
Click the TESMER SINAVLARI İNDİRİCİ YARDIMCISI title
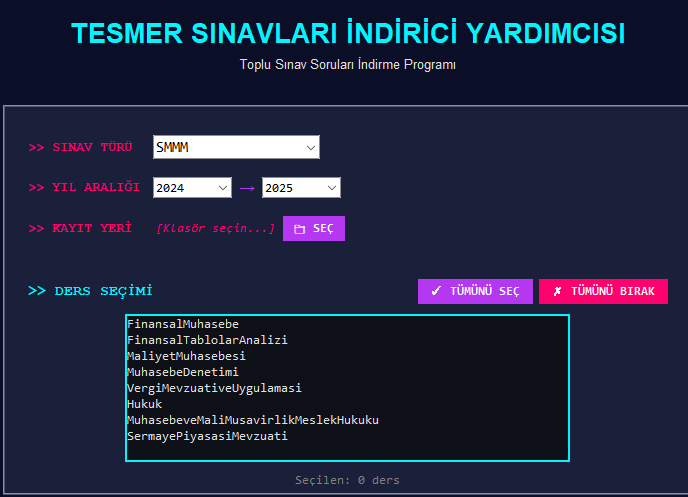coord(348,33)
